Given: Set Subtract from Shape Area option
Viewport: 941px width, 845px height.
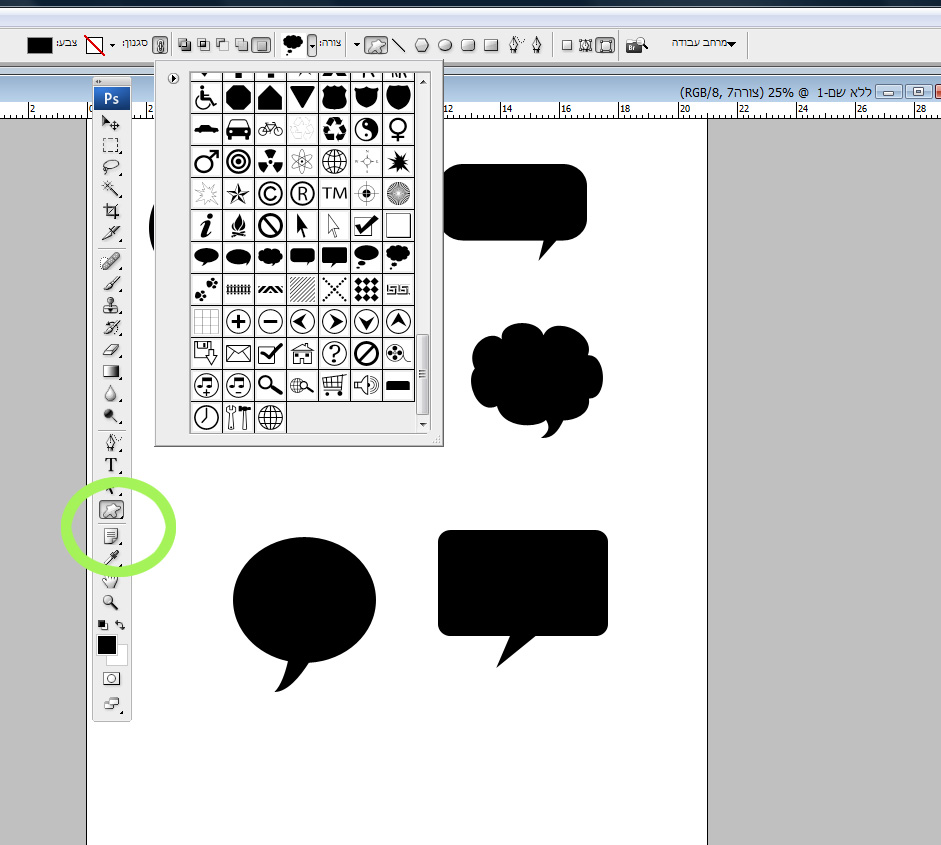Looking at the screenshot, I should [x=223, y=44].
